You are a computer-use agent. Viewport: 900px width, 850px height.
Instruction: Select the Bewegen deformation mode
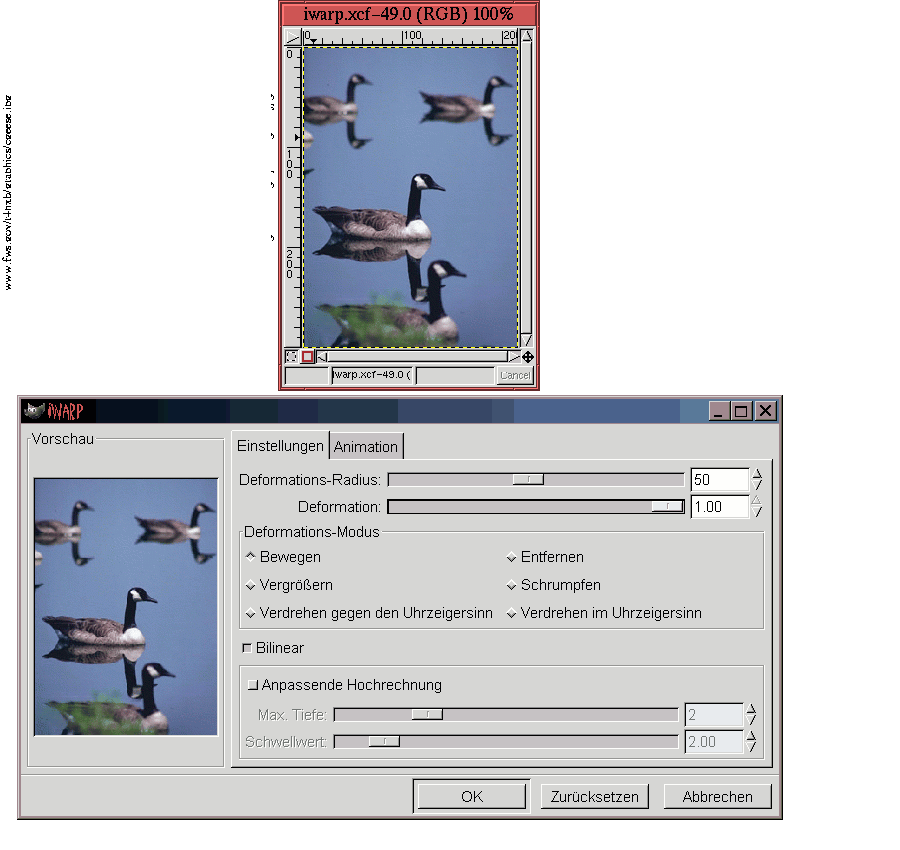coord(250,557)
